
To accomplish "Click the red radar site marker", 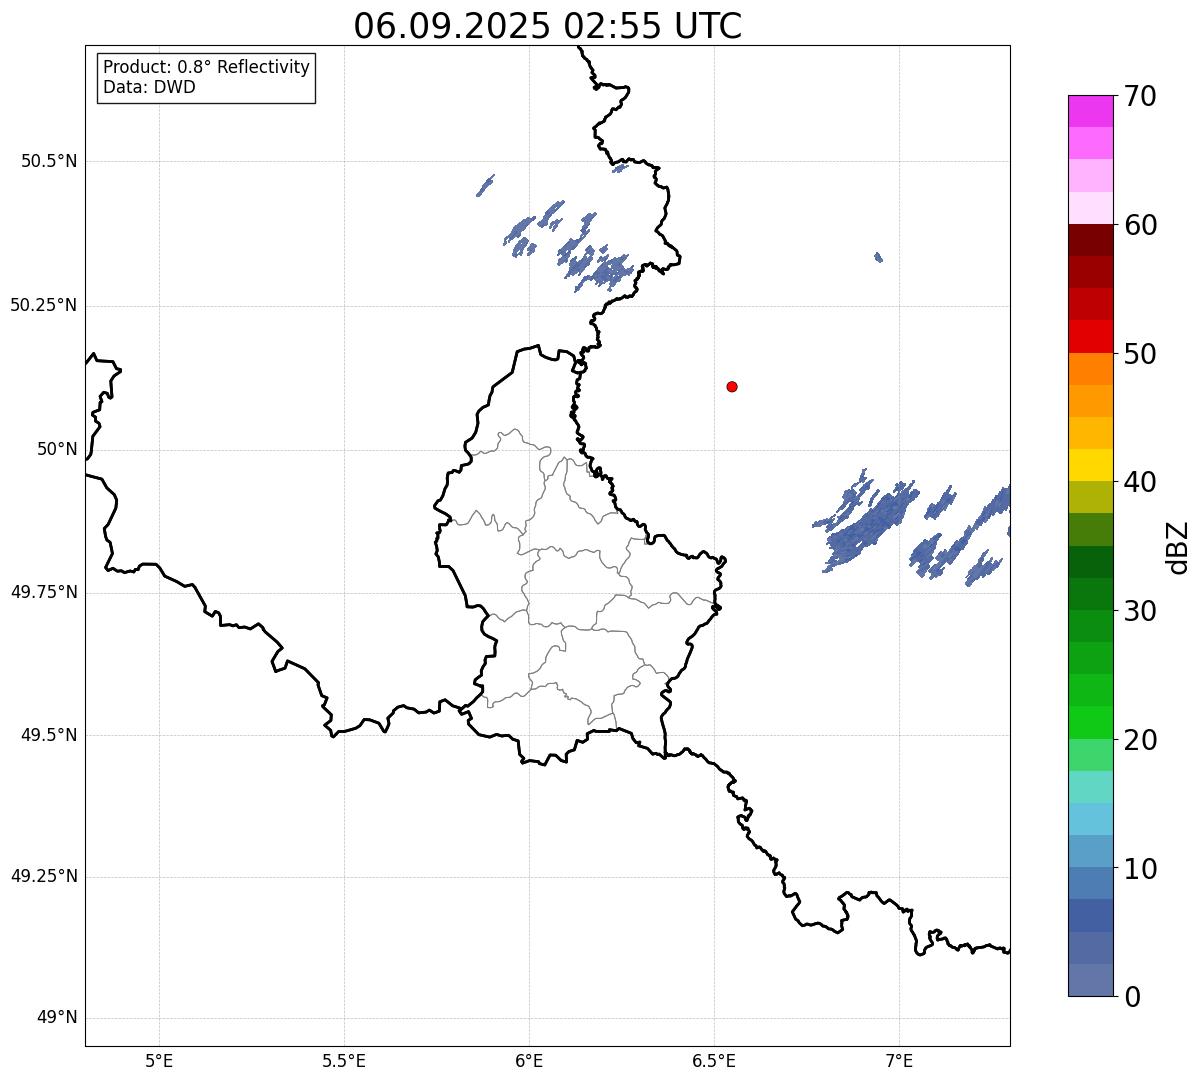I will click(x=732, y=386).
